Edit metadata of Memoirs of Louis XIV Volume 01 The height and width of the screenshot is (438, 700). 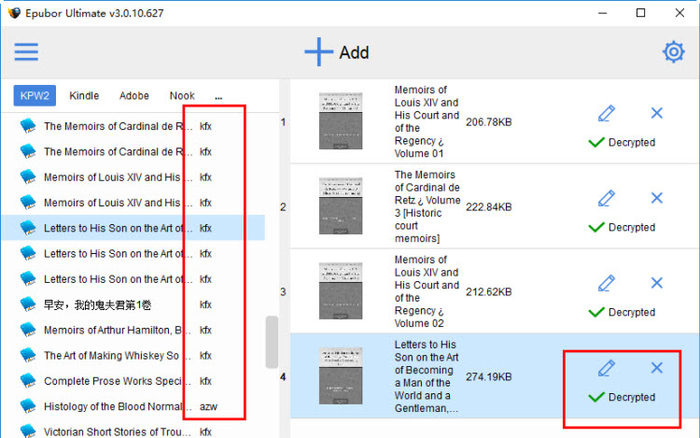tap(606, 113)
